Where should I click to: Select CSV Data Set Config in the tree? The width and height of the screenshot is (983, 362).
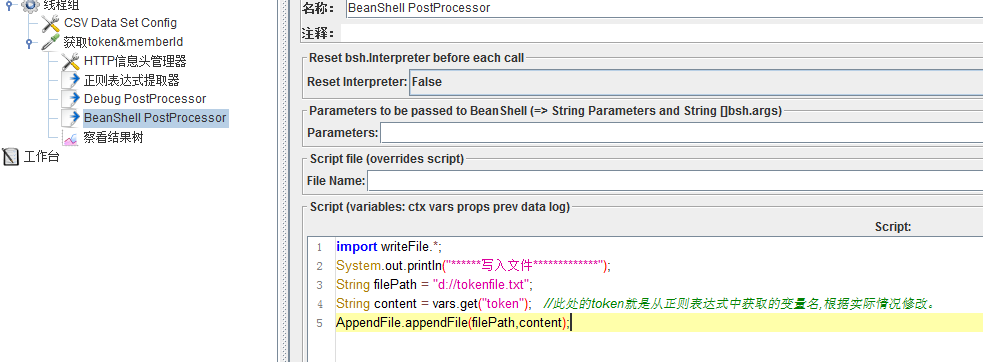[120, 23]
